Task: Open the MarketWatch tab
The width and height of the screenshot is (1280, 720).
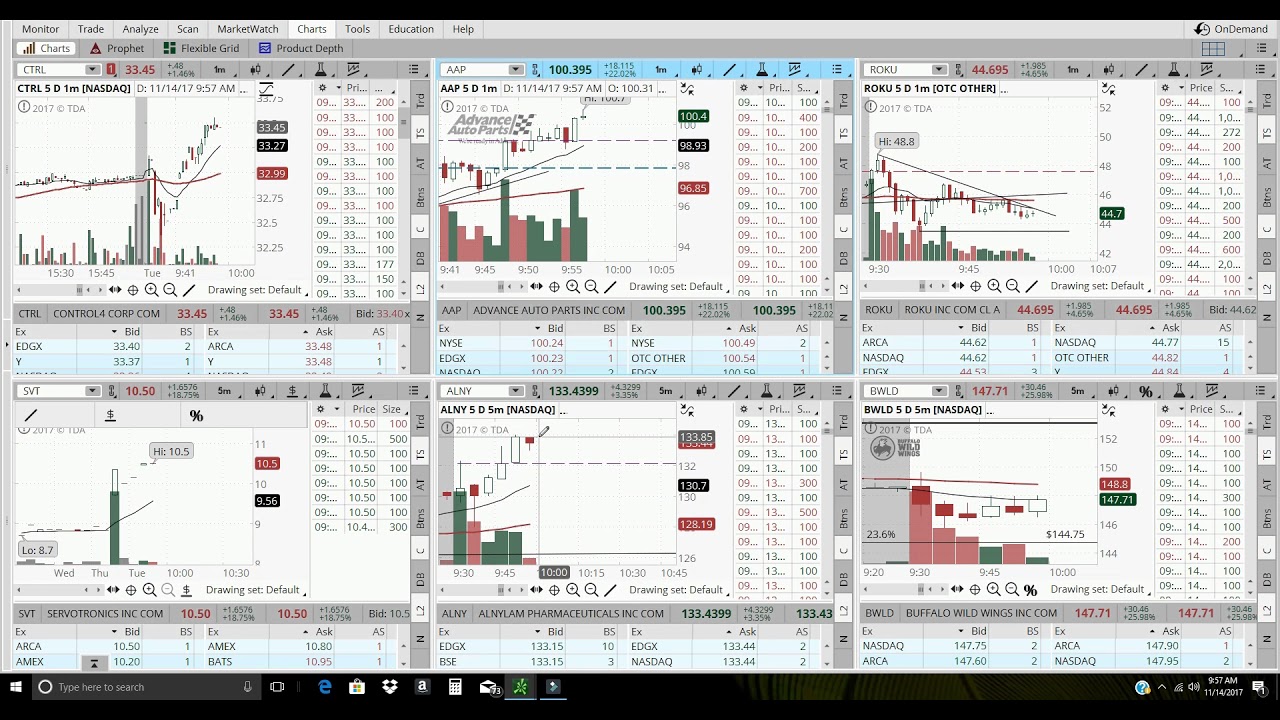Action: tap(248, 29)
